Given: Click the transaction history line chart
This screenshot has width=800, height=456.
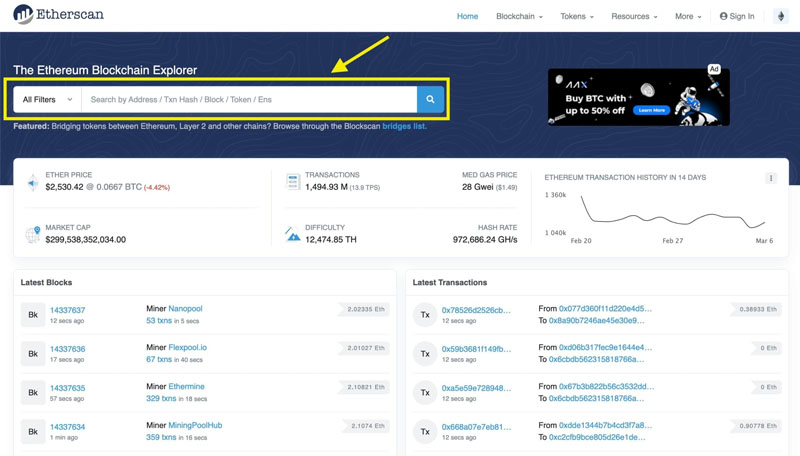Looking at the screenshot, I should pos(673,212).
